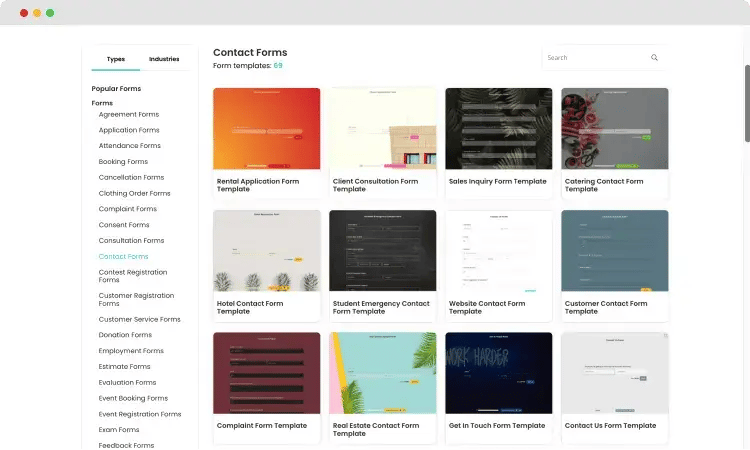750x450 pixels.
Task: Open Get In Touch Form Template
Action: (499, 373)
